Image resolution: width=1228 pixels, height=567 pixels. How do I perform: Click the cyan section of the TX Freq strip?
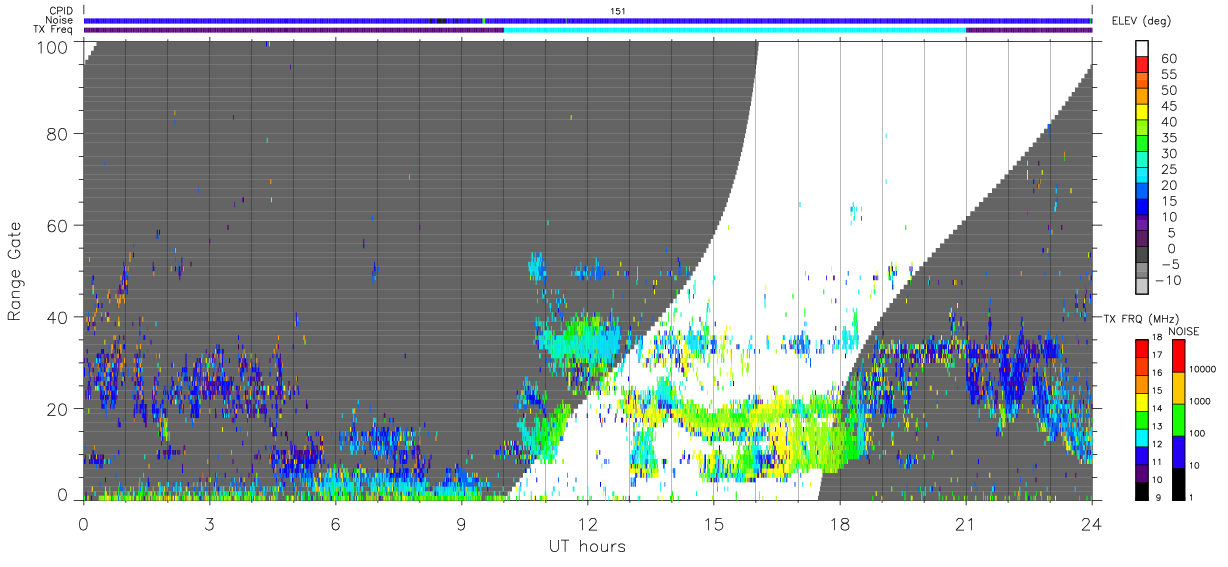(x=735, y=30)
